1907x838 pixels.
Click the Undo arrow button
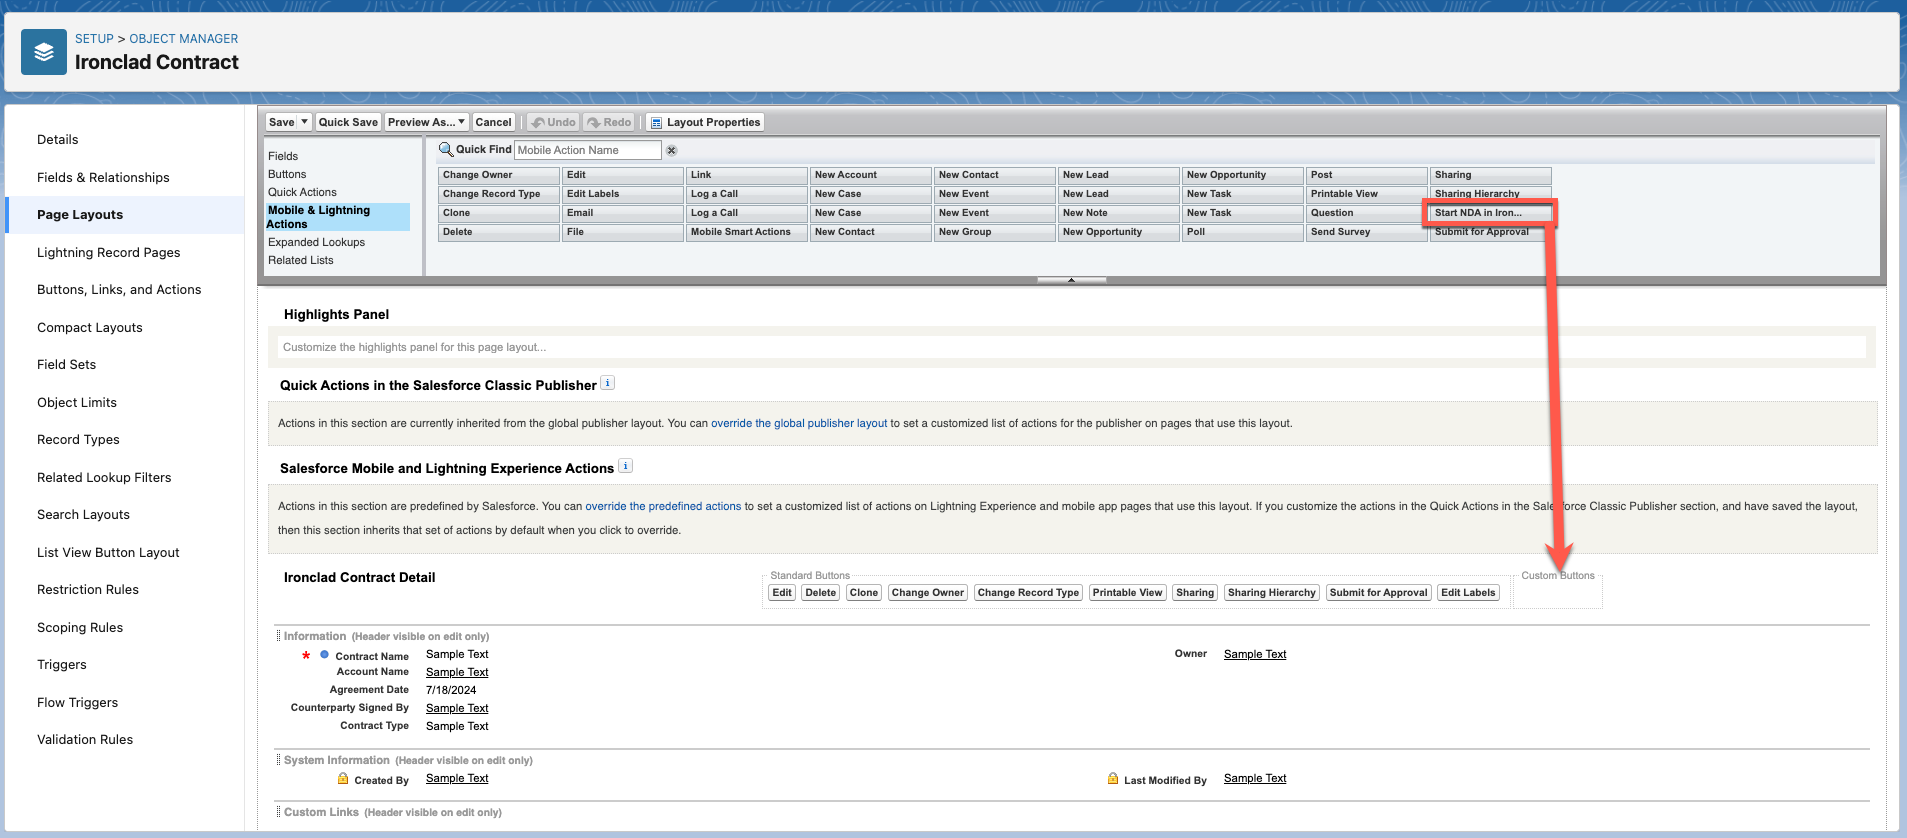[553, 122]
